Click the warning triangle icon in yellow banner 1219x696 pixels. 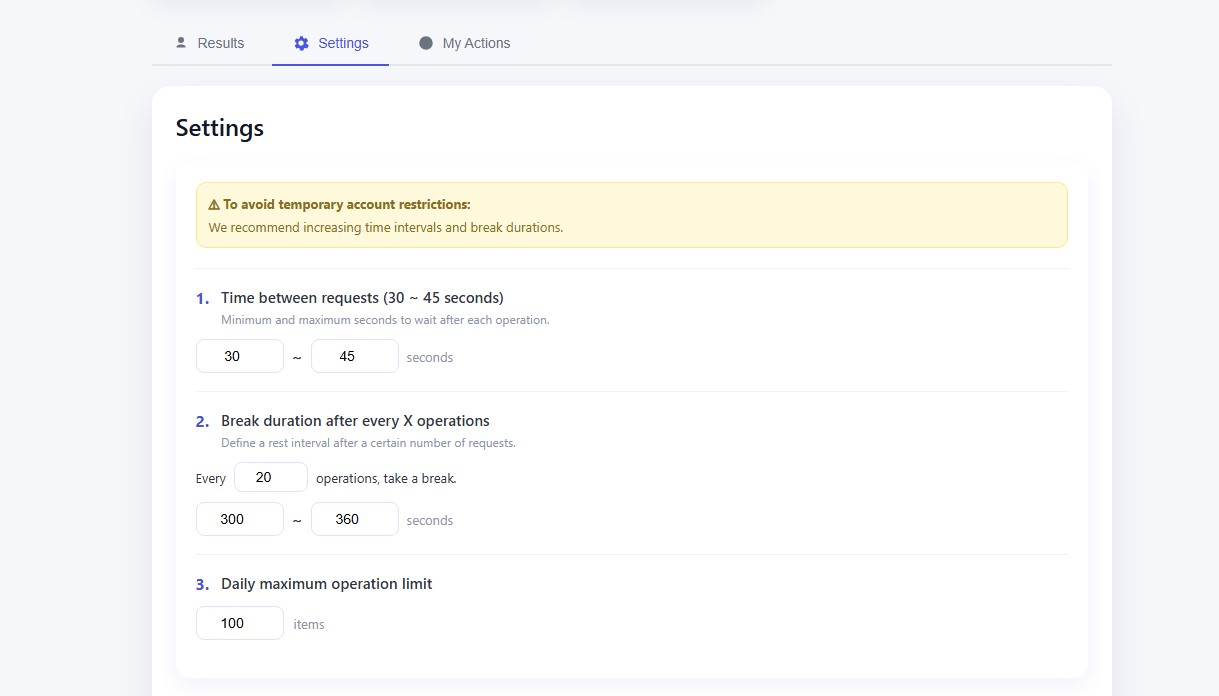[214, 204]
